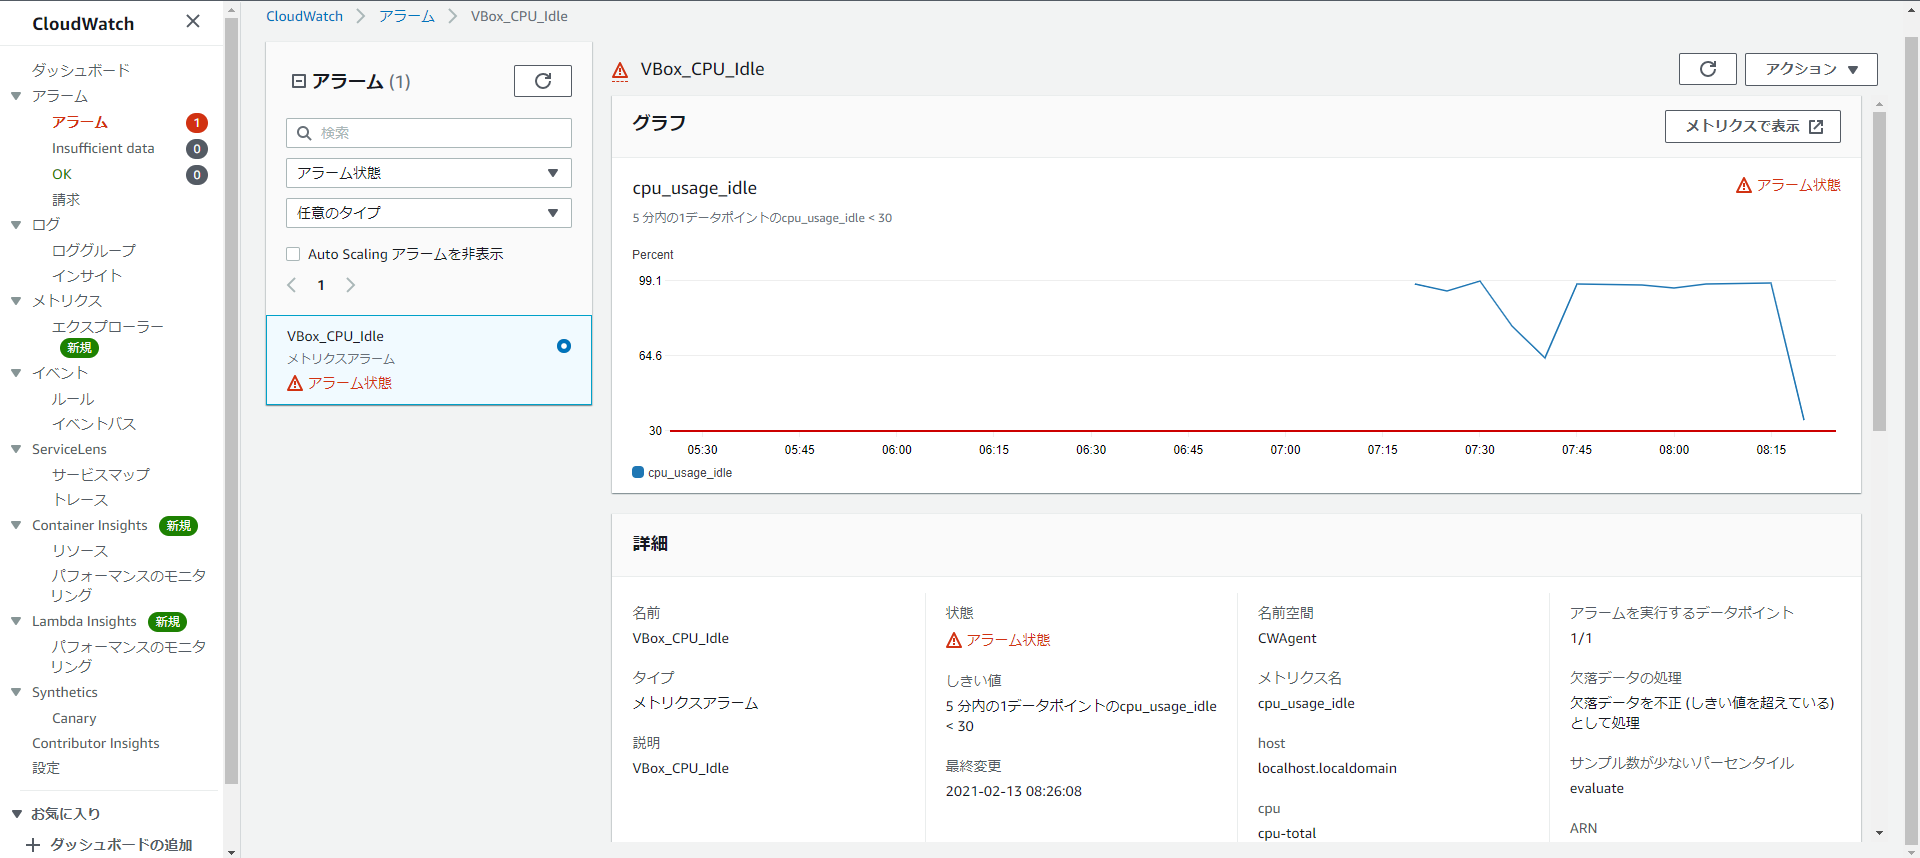Image resolution: width=1920 pixels, height=858 pixels.
Task: Open the alarm state filter dropdown
Action: click(428, 173)
